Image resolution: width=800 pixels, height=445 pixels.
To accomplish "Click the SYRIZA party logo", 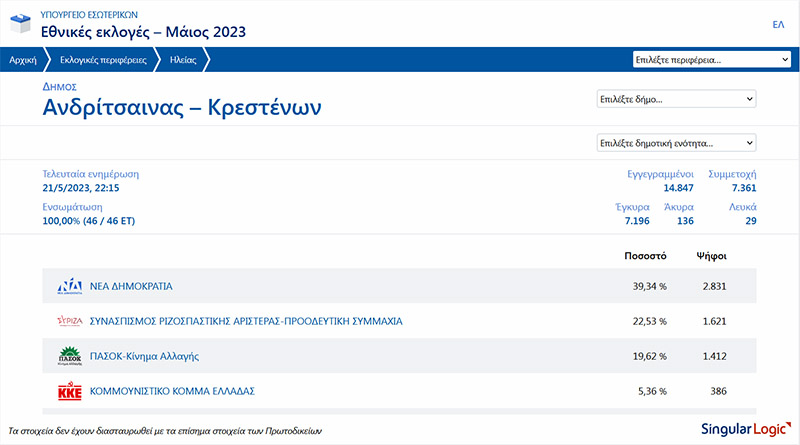I will tap(70, 322).
